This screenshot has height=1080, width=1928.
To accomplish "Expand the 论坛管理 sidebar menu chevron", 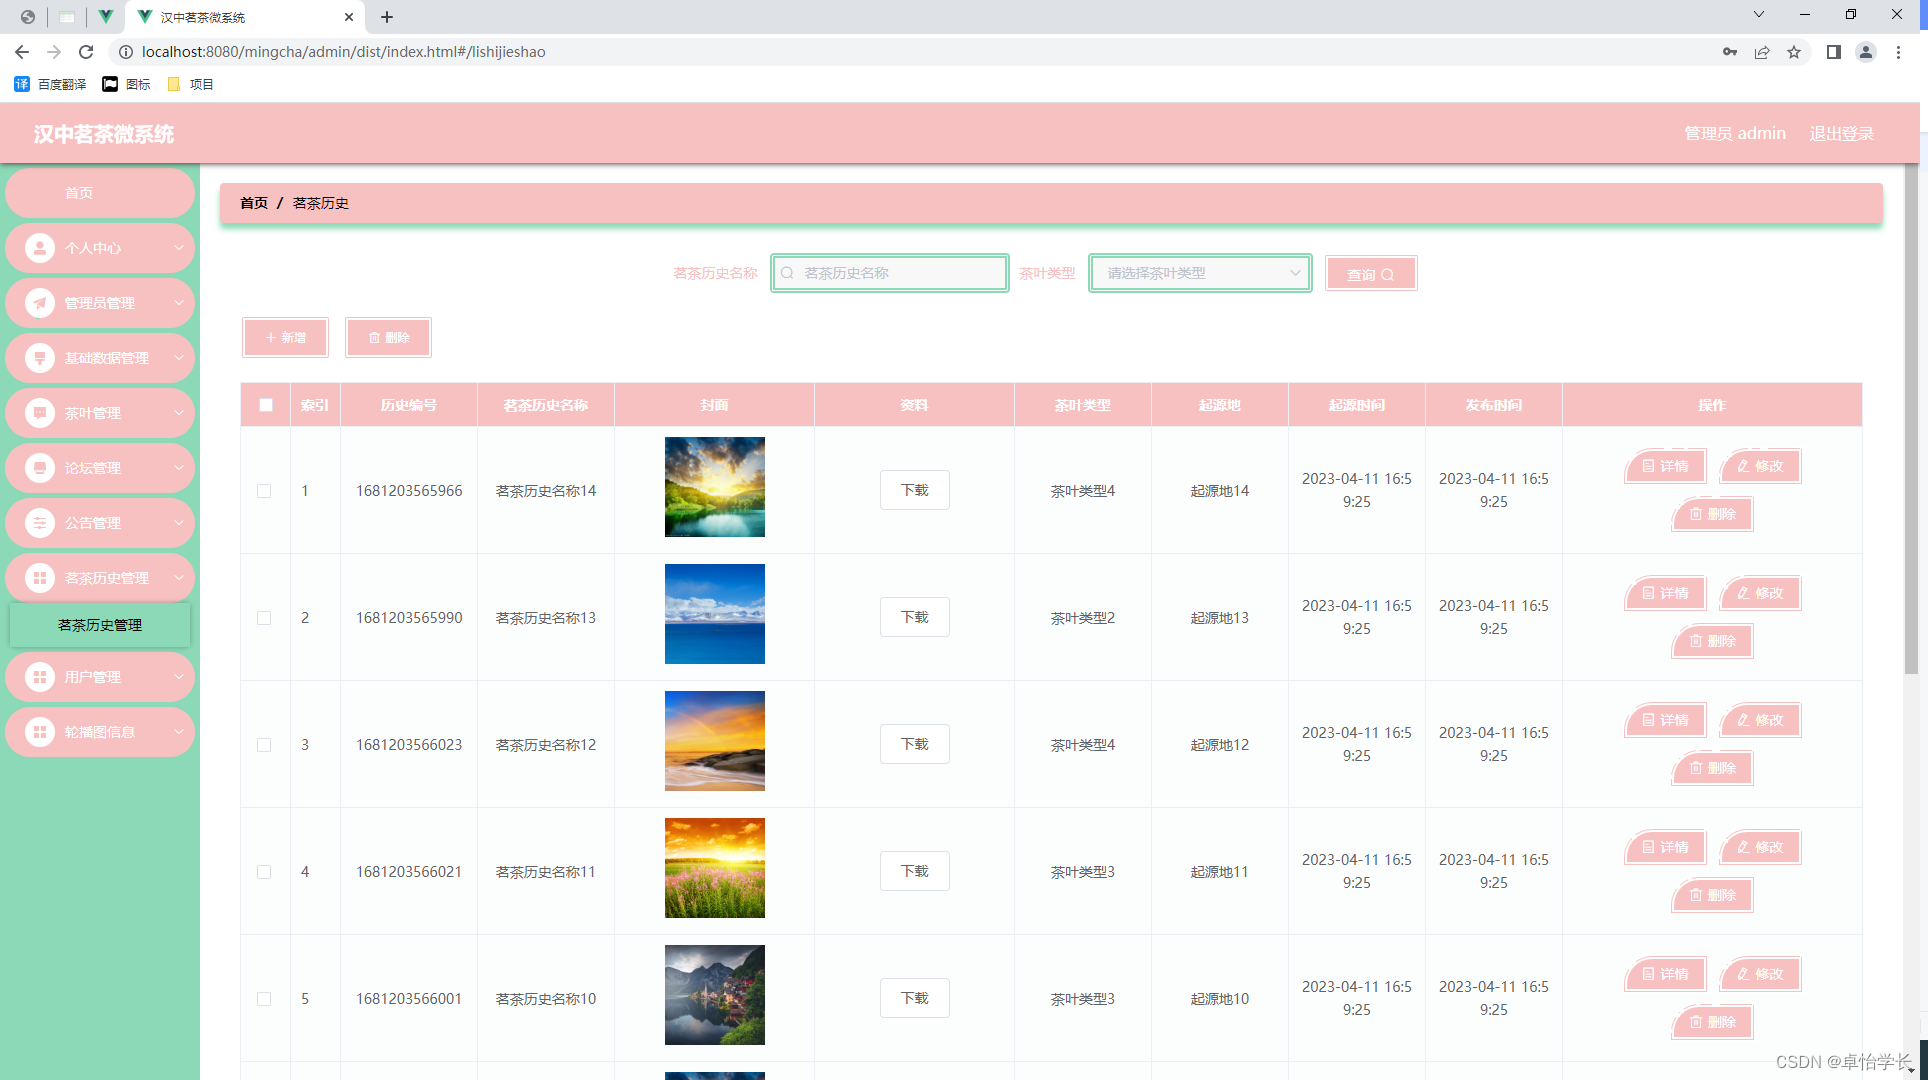I will coord(179,468).
